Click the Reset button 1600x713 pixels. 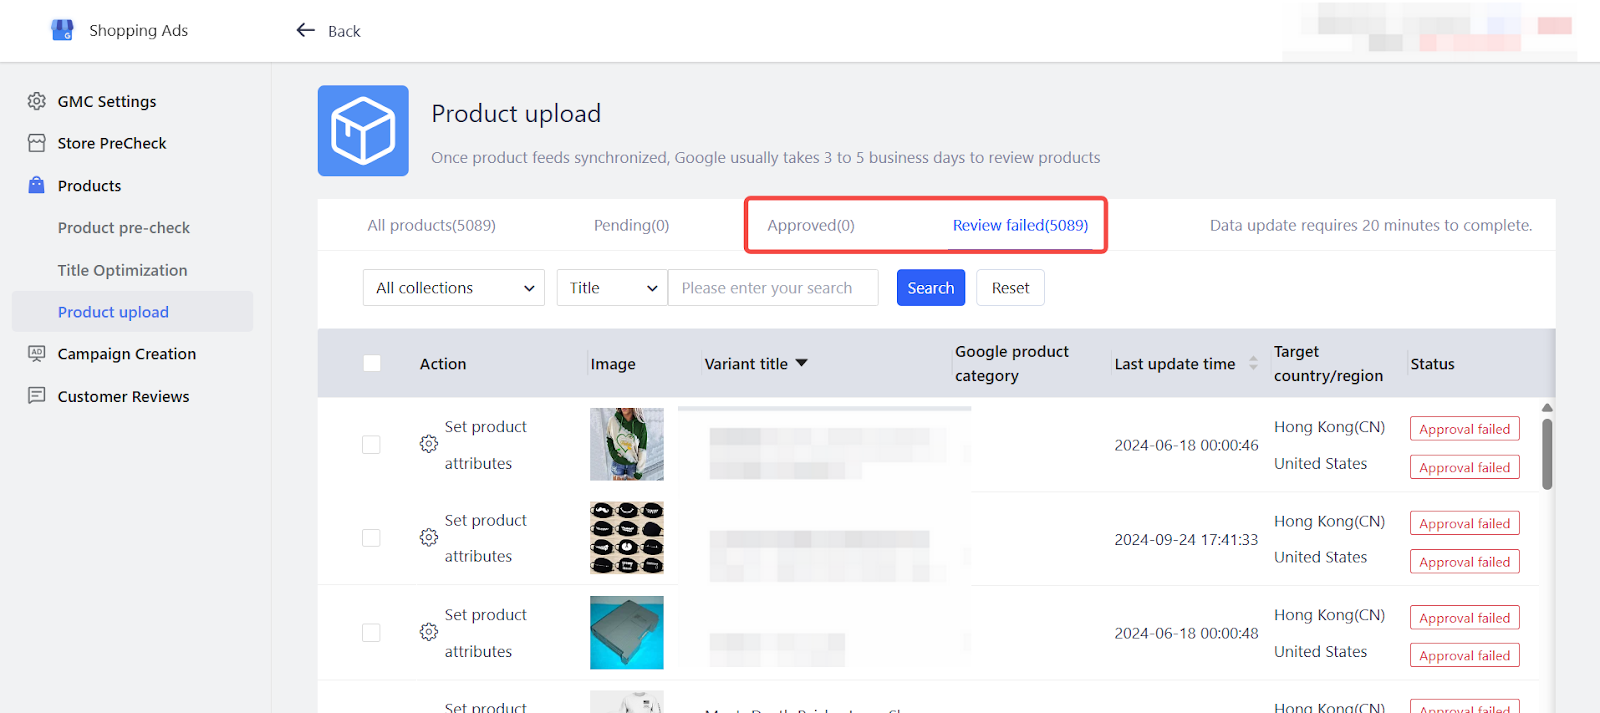[x=1010, y=288]
